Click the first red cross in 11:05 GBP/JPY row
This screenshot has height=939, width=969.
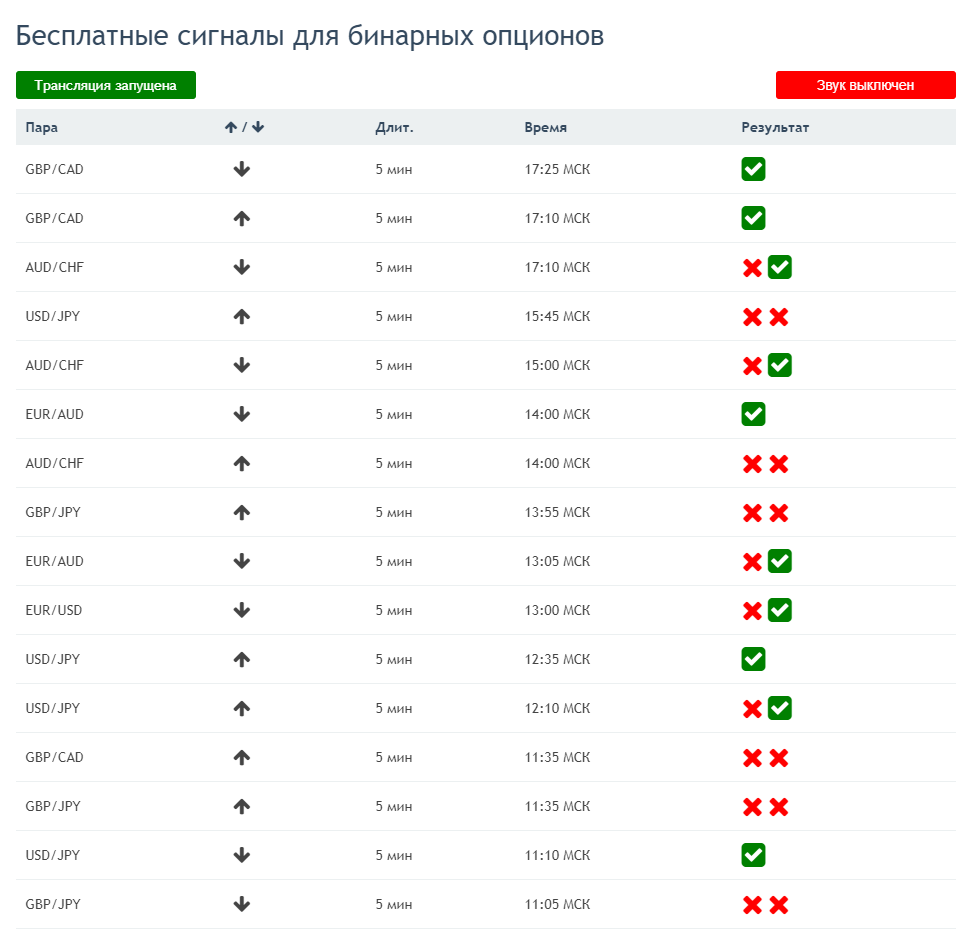[x=752, y=905]
